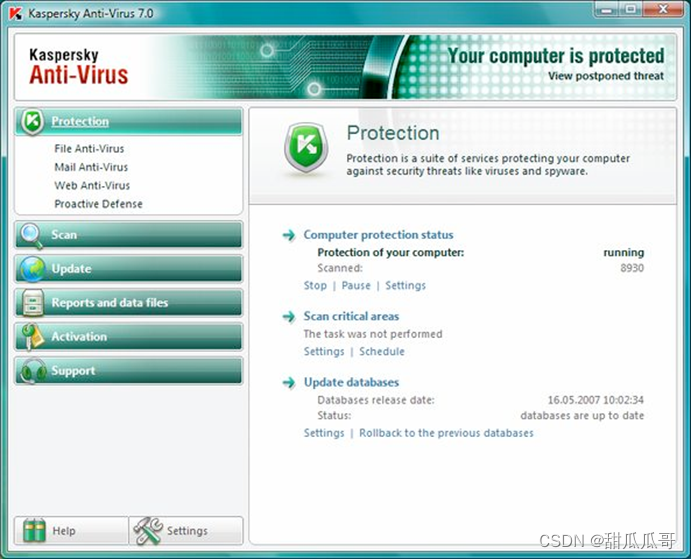Open the Activation section

[128, 336]
